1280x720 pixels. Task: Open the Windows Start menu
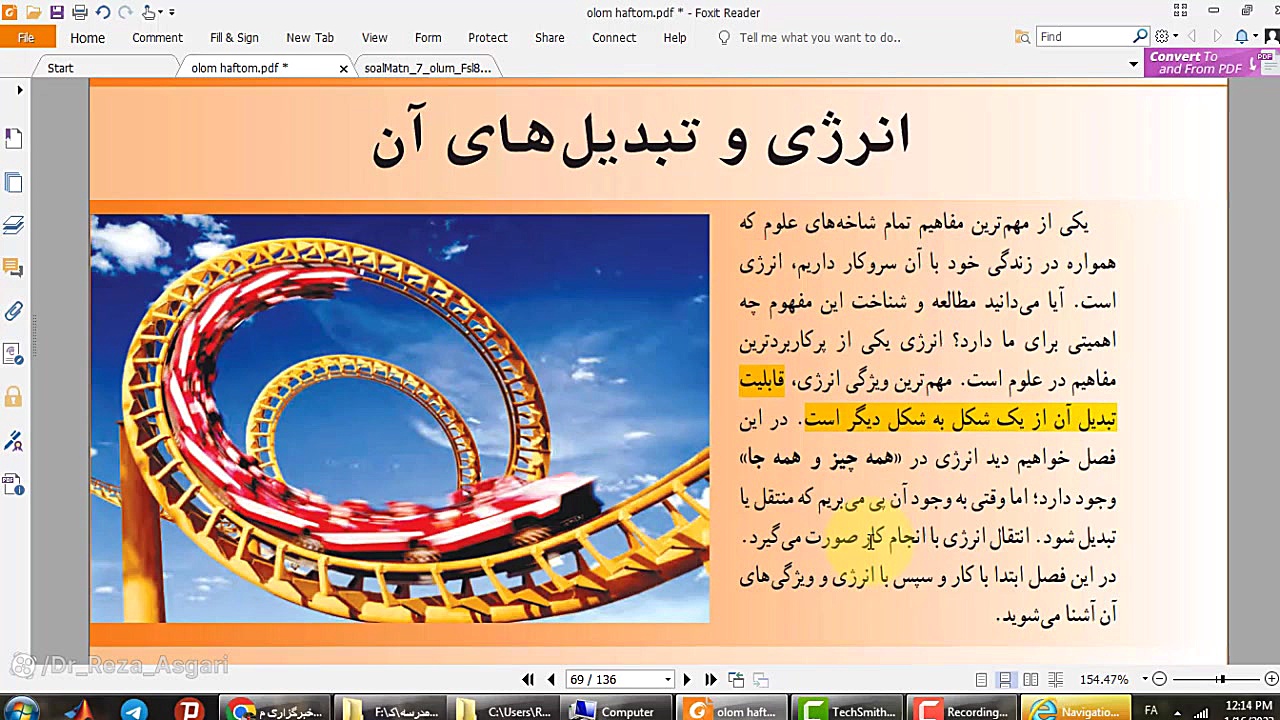[20, 710]
